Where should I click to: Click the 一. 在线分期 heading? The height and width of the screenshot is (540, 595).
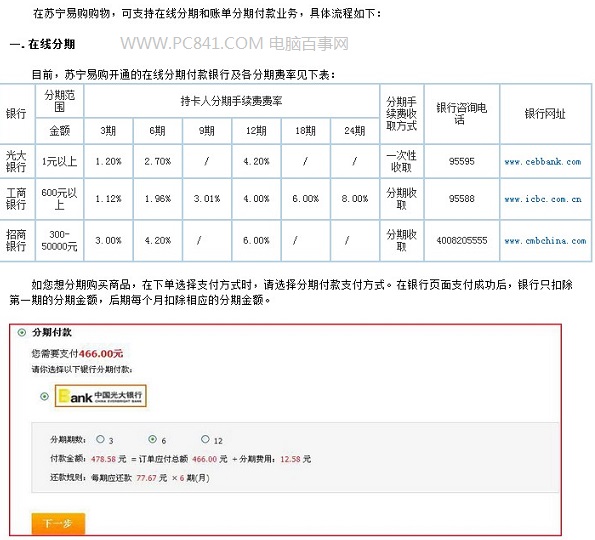42,44
